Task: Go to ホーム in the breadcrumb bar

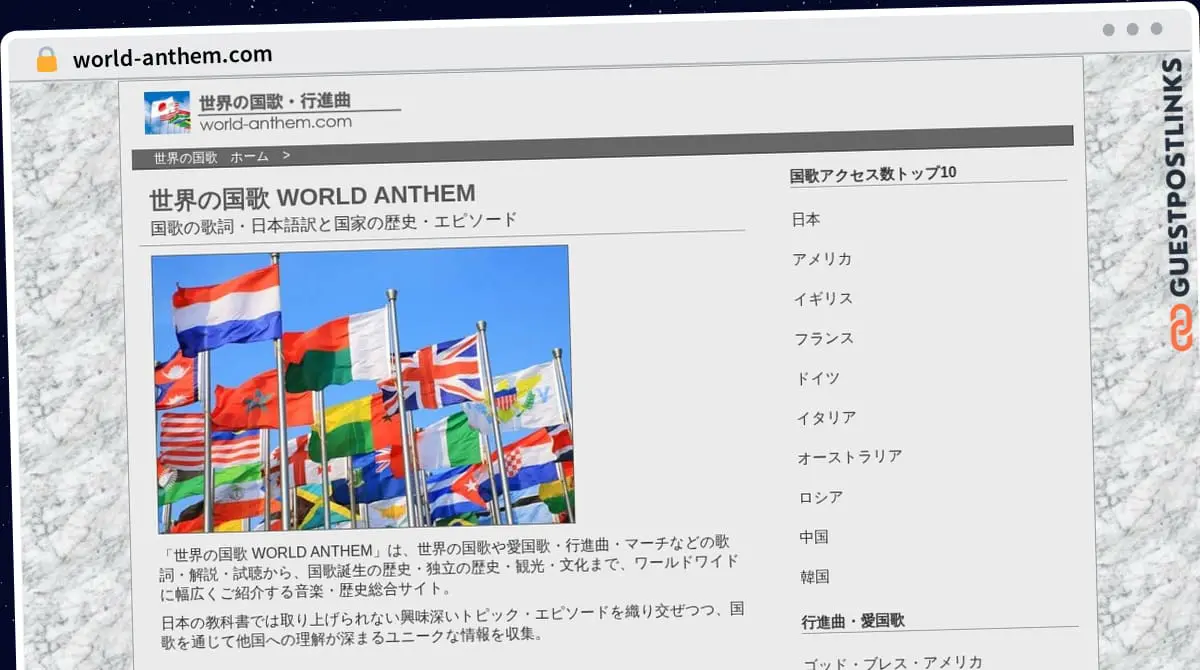Action: click(249, 157)
